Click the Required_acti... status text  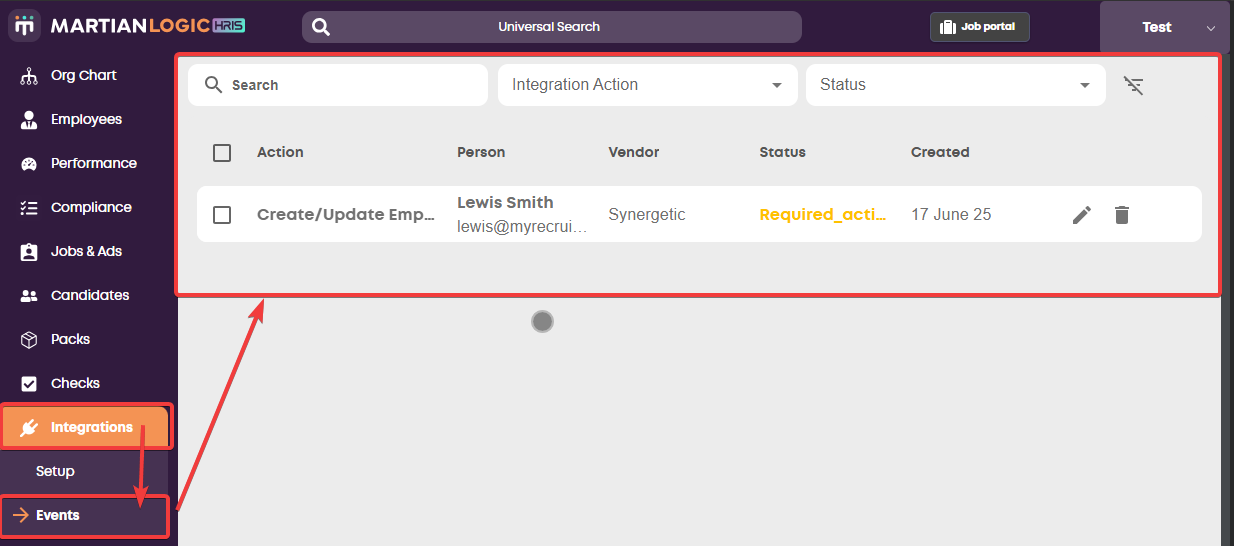coord(823,214)
